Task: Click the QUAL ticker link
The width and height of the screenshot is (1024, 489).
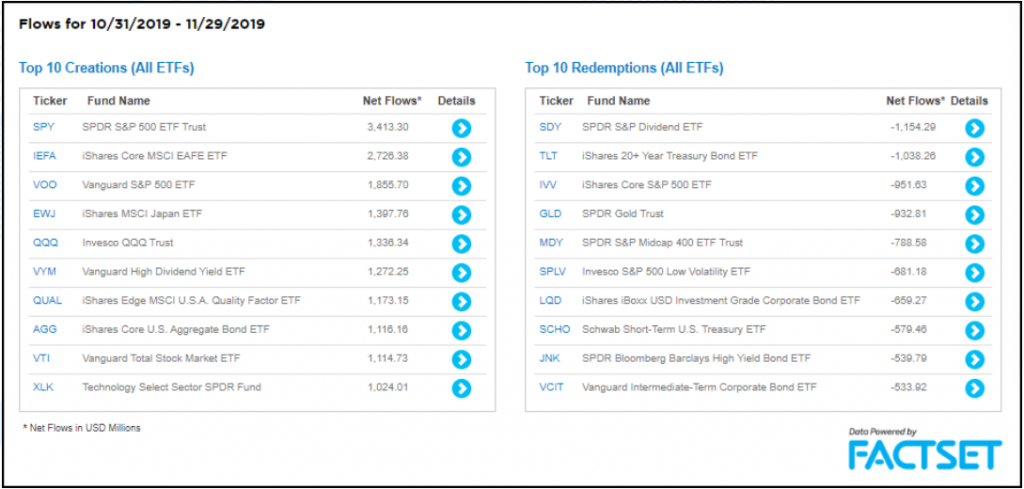Action: [x=48, y=300]
